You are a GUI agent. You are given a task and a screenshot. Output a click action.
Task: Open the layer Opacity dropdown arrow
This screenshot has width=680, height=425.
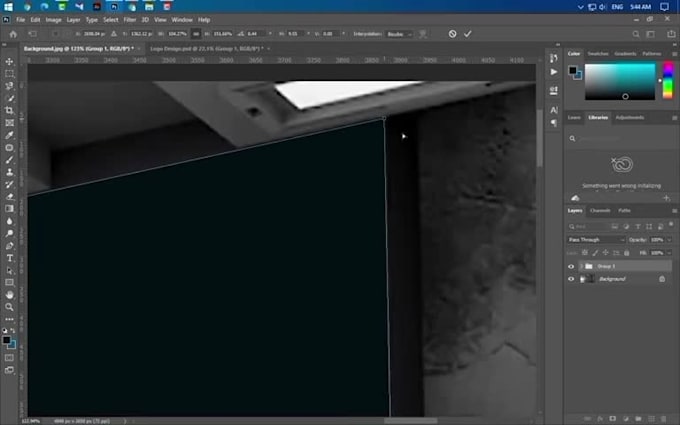(669, 240)
